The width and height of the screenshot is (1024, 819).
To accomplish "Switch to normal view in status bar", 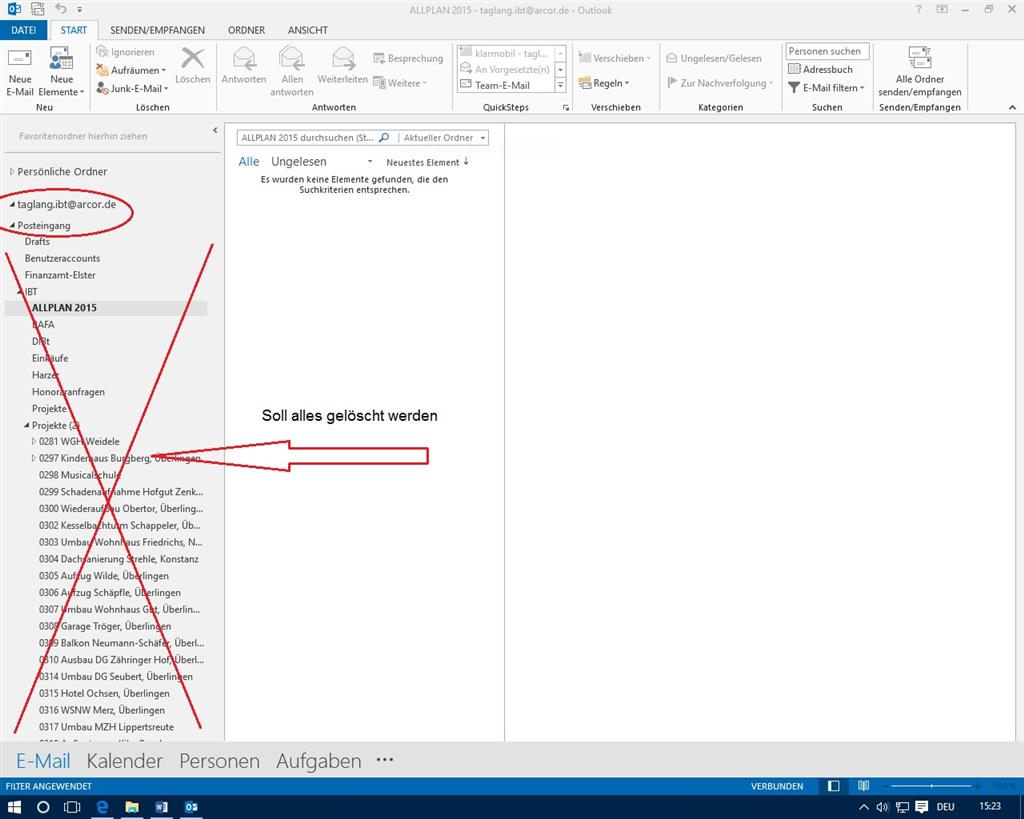I will (x=834, y=786).
